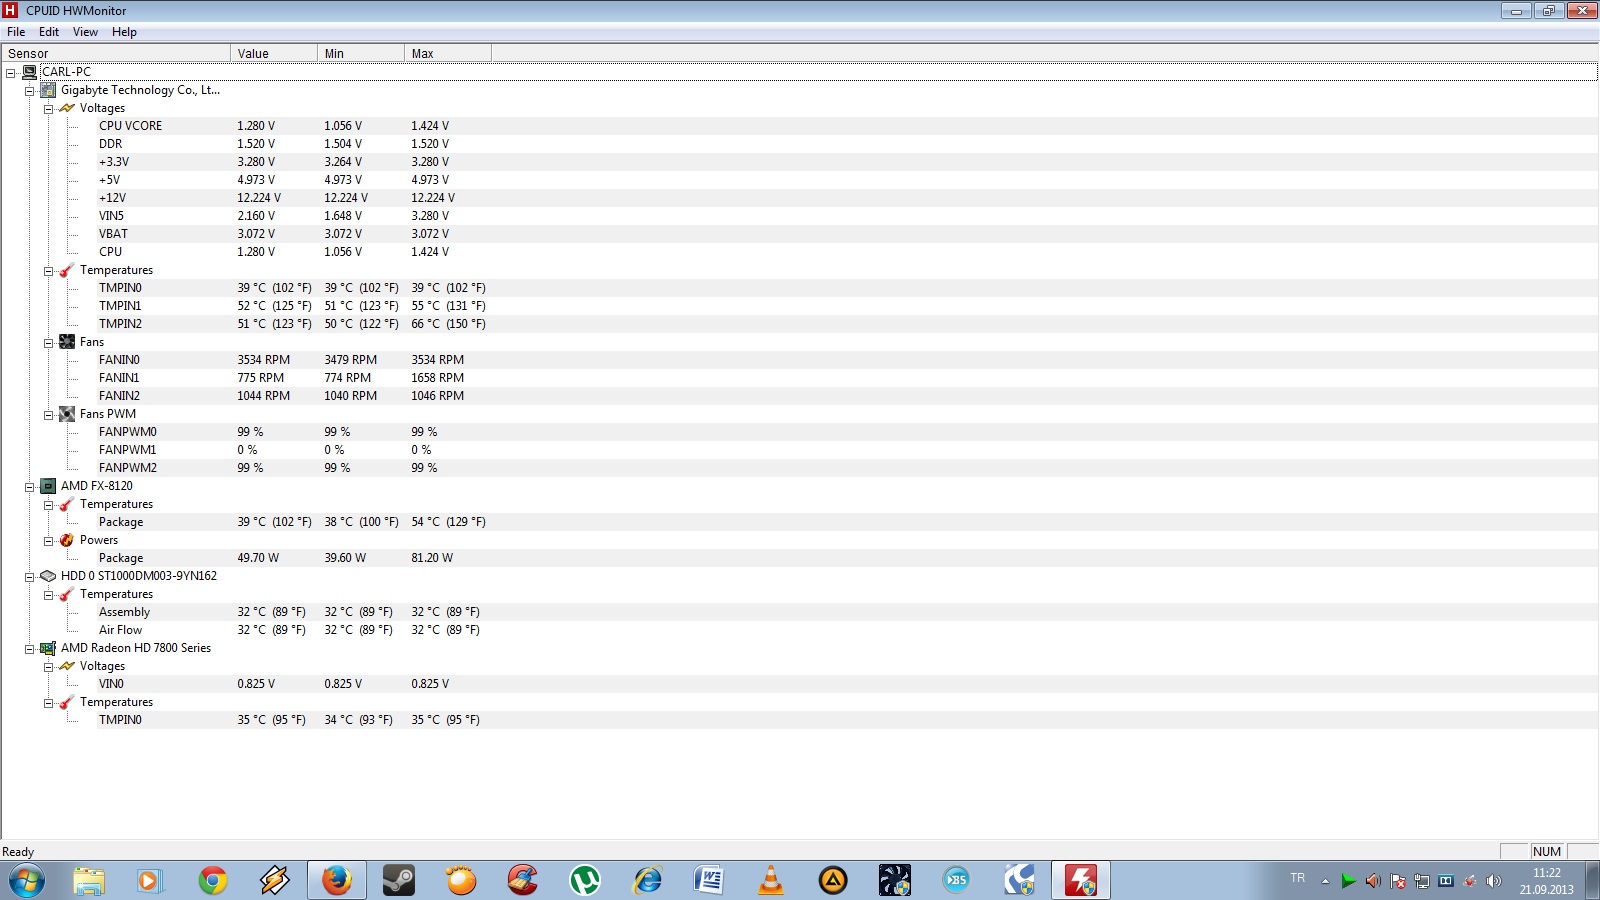
Task: Click the HWMonitor title bar logo icon
Action: point(11,10)
